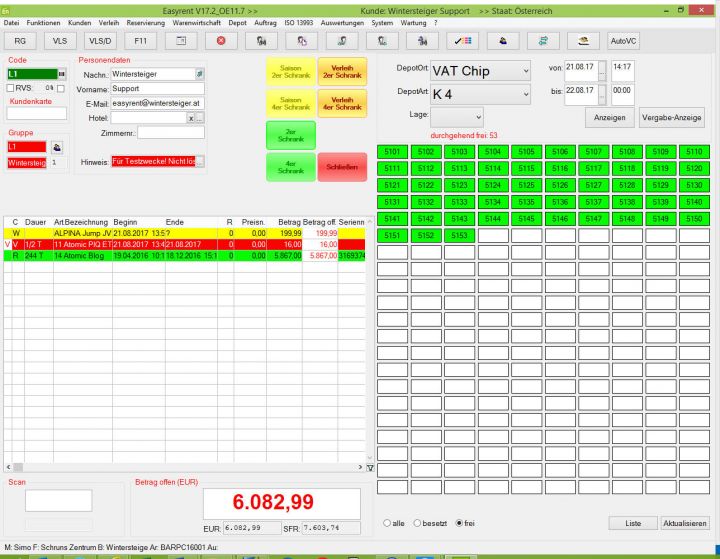Click the lookup icon next to Nachname field
Screen dimensions: 720x559
[200, 74]
